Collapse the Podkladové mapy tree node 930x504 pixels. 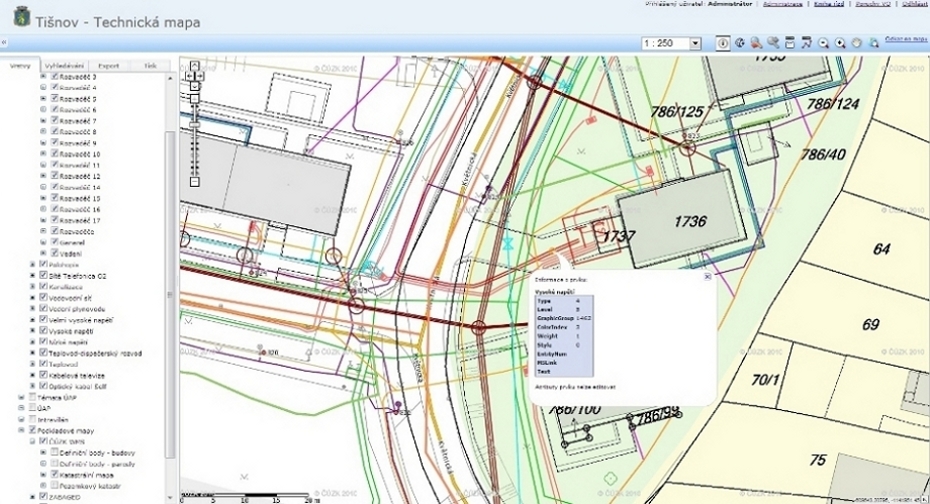click(20, 430)
